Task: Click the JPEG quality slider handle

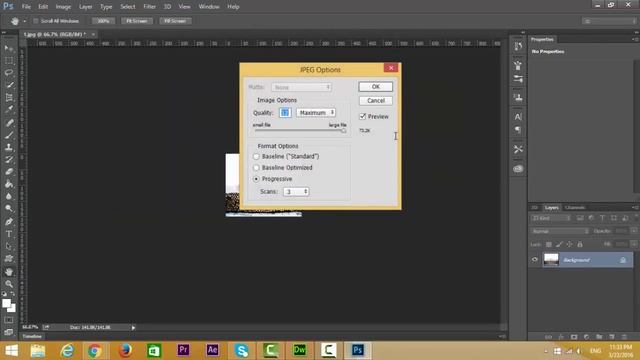Action: pos(343,131)
